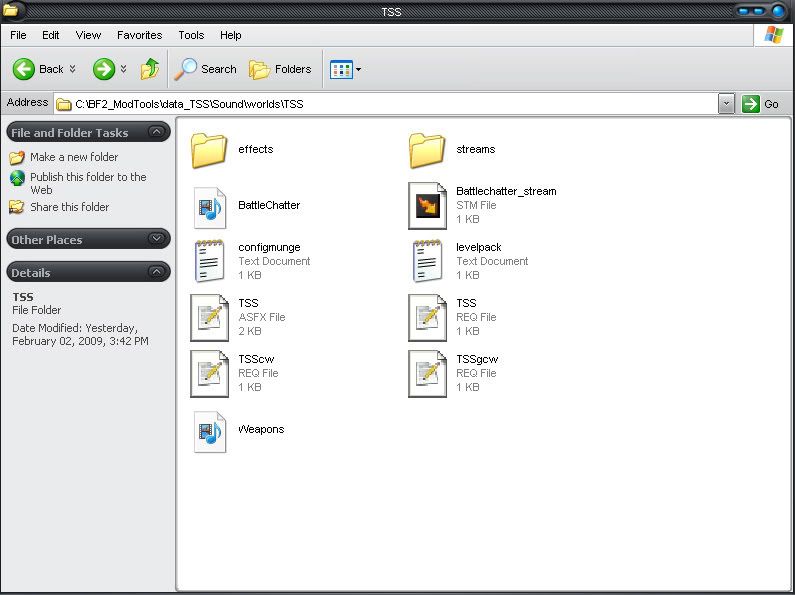Open the View menu
This screenshot has height=595, width=795.
click(88, 35)
